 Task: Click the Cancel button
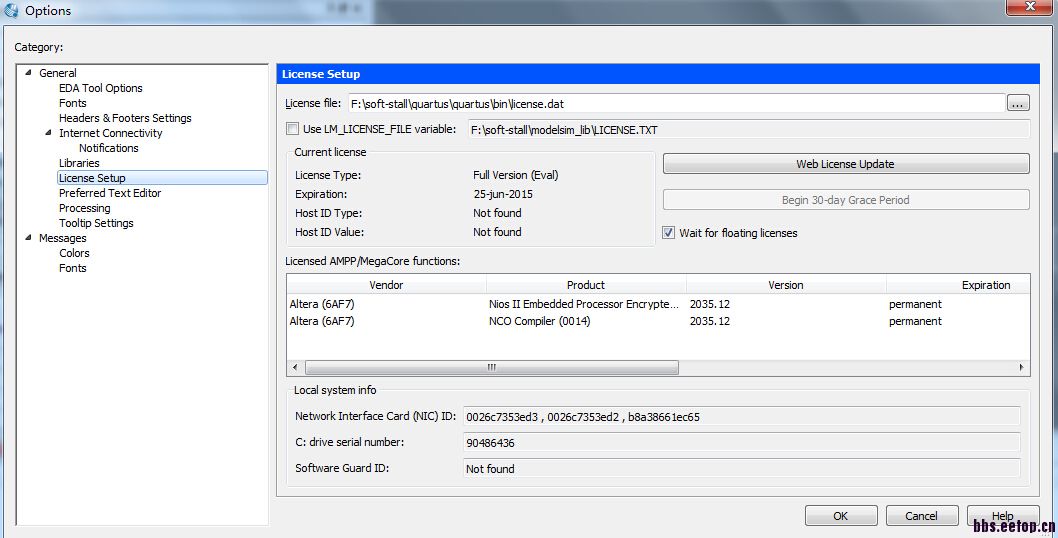coord(922,516)
